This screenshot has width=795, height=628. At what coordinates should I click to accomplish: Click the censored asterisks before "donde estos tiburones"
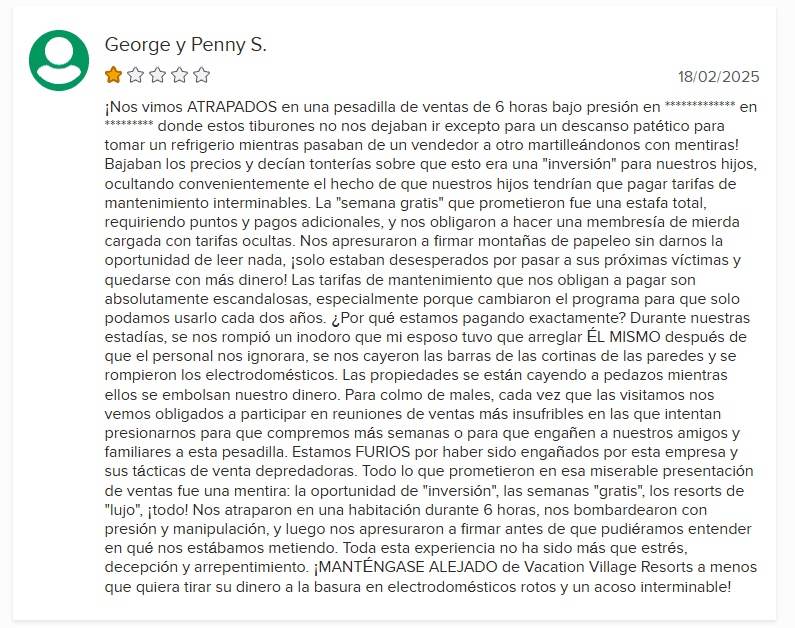coord(129,125)
